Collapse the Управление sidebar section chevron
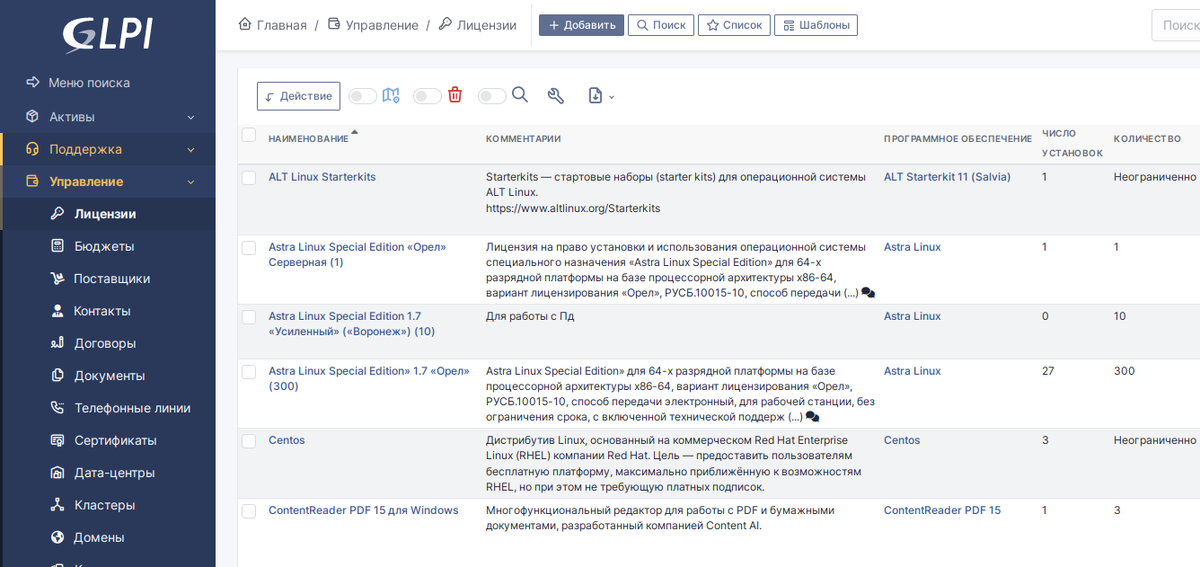This screenshot has width=1200, height=567. 190,182
